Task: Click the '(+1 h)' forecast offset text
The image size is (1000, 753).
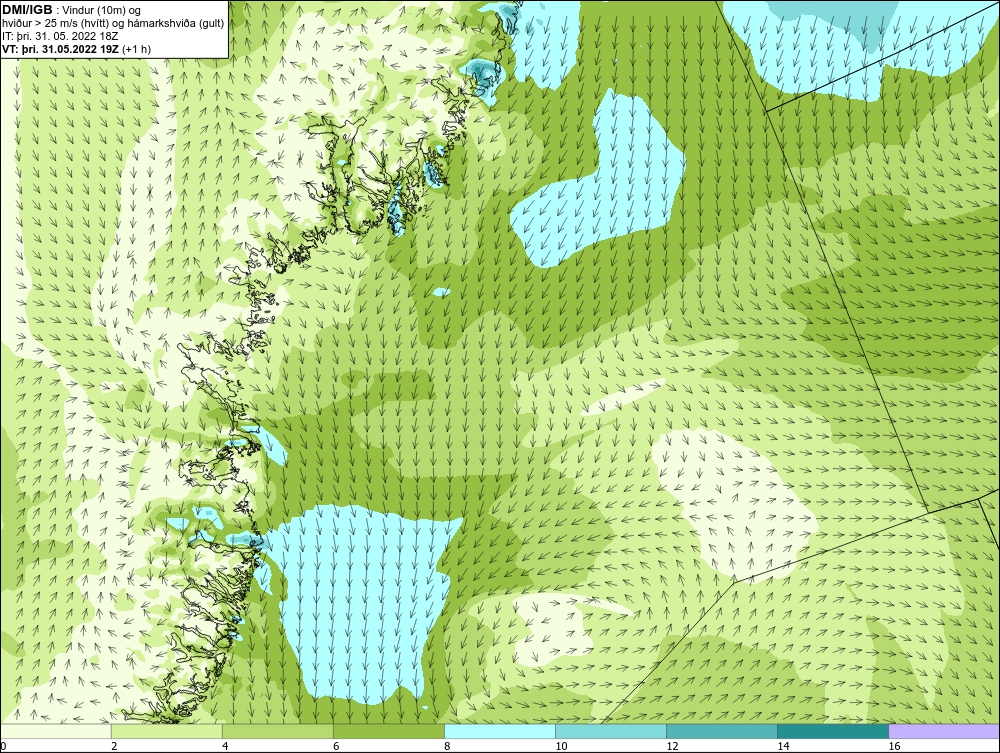Action: (x=136, y=49)
